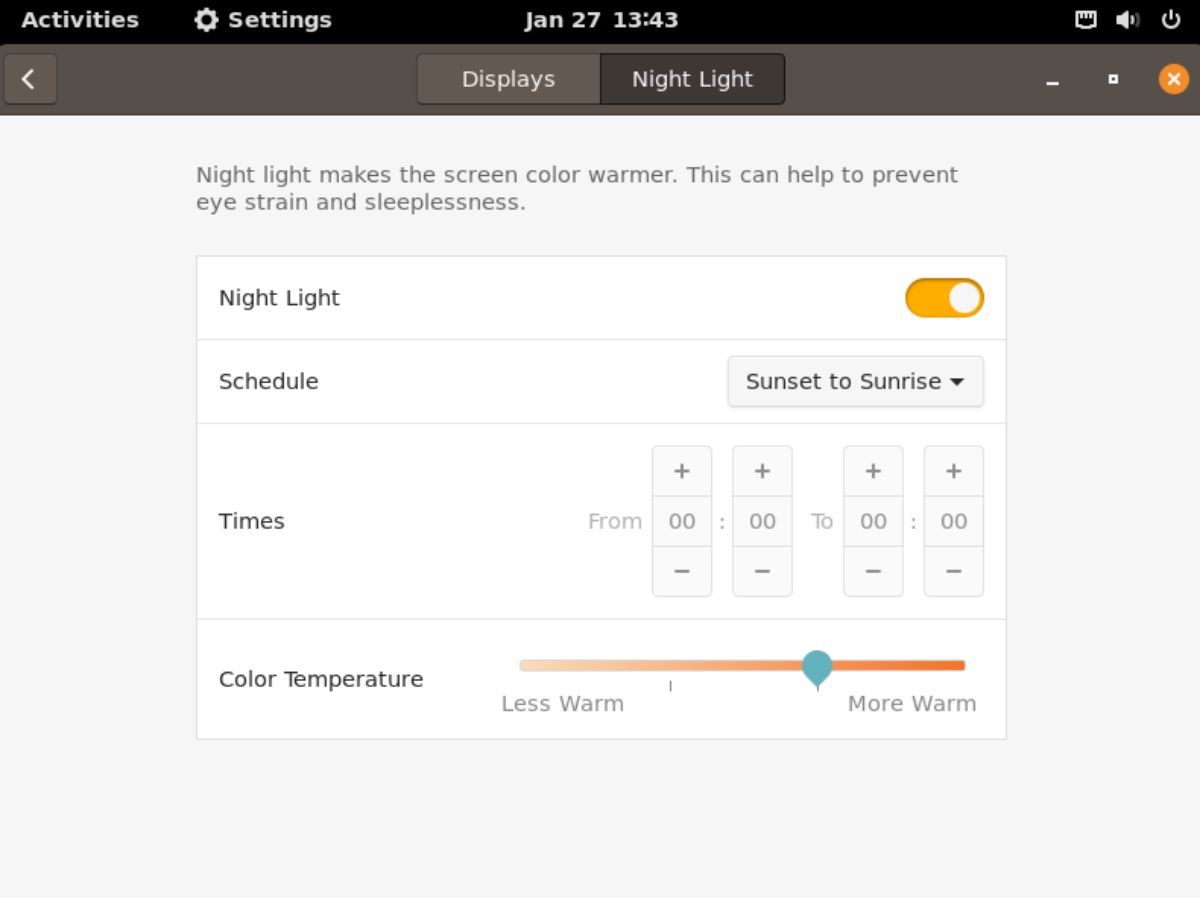Viewport: 1200px width, 898px height.
Task: Click the From hours input field
Action: tap(681, 520)
